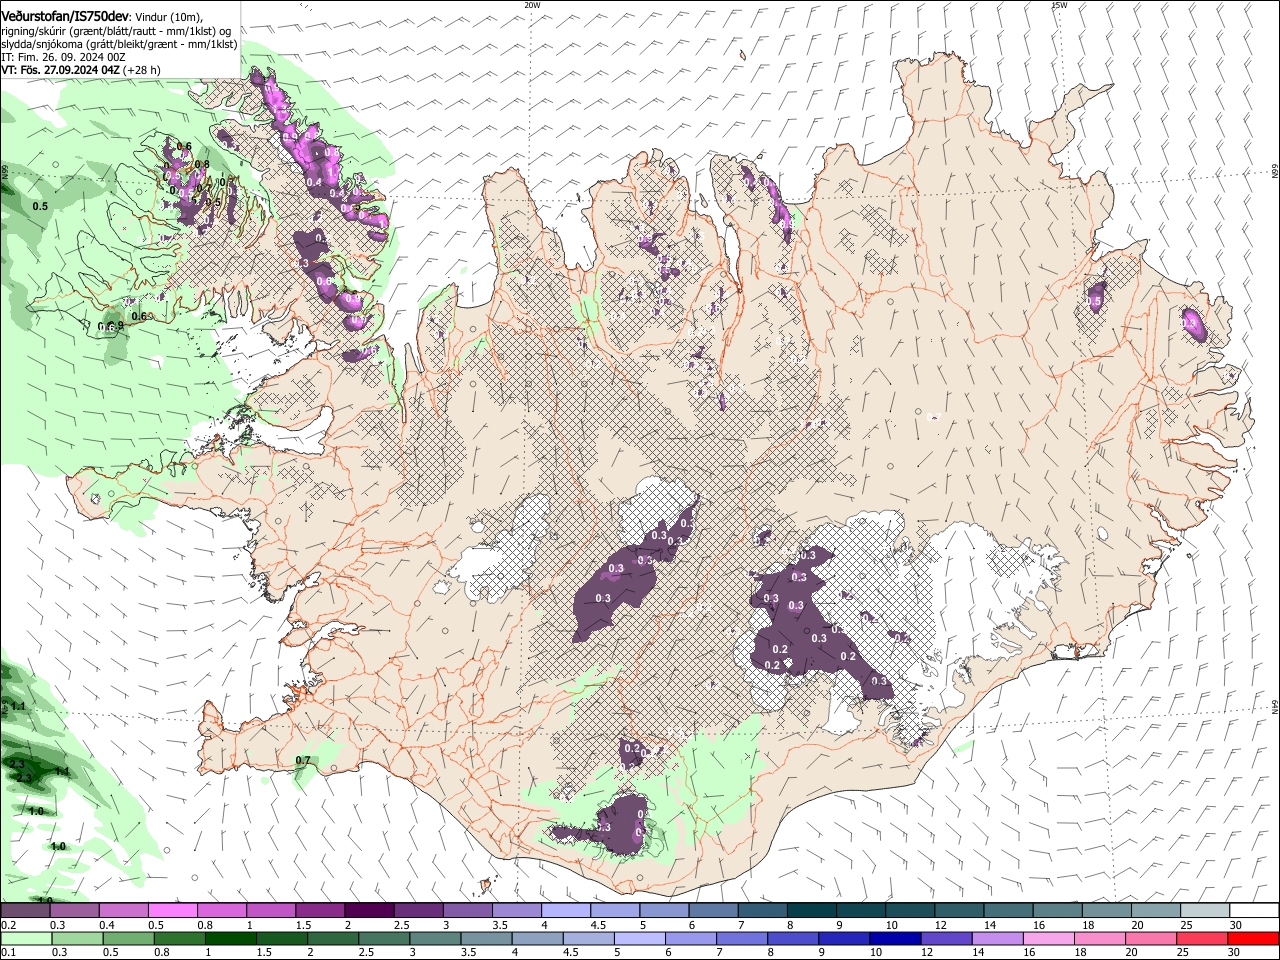Click the '(+28 h)' forecast offset text
1280x960 pixels.
pyautogui.click(x=143, y=71)
